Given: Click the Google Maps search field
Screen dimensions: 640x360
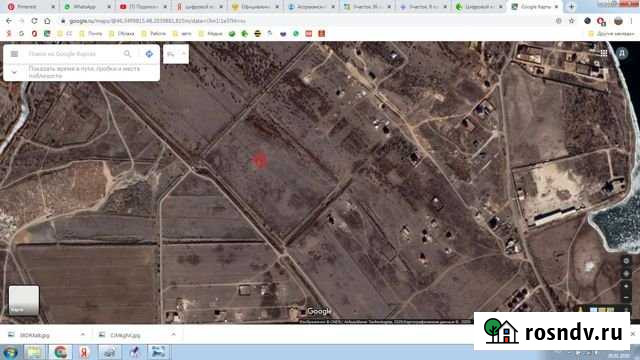Looking at the screenshot, I should (x=73, y=54).
